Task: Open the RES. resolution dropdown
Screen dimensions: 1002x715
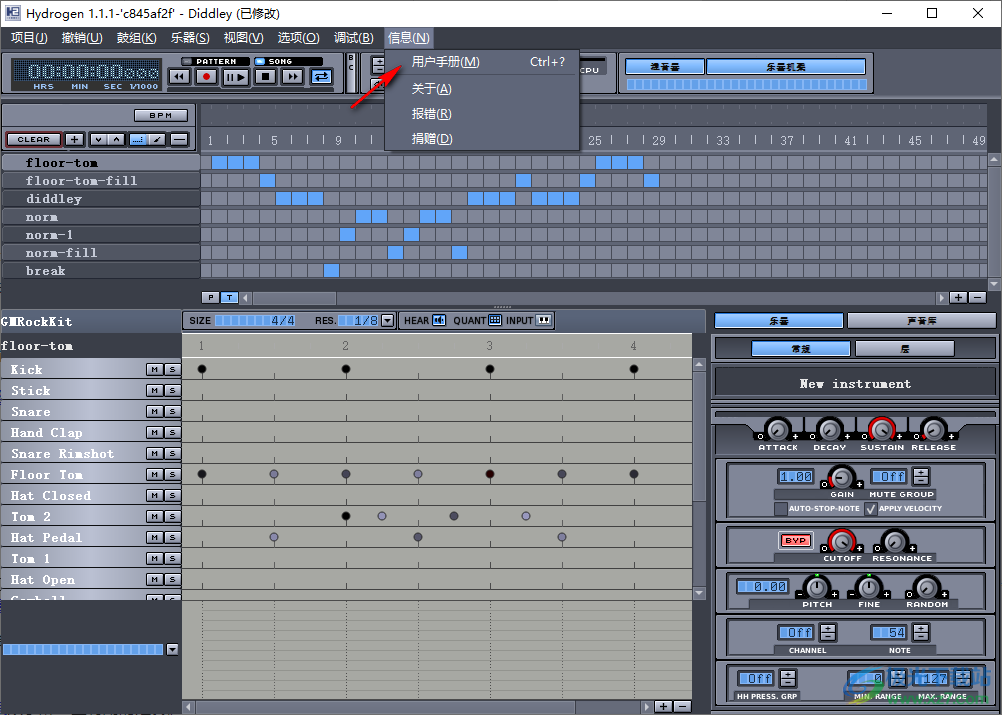Action: (x=387, y=320)
